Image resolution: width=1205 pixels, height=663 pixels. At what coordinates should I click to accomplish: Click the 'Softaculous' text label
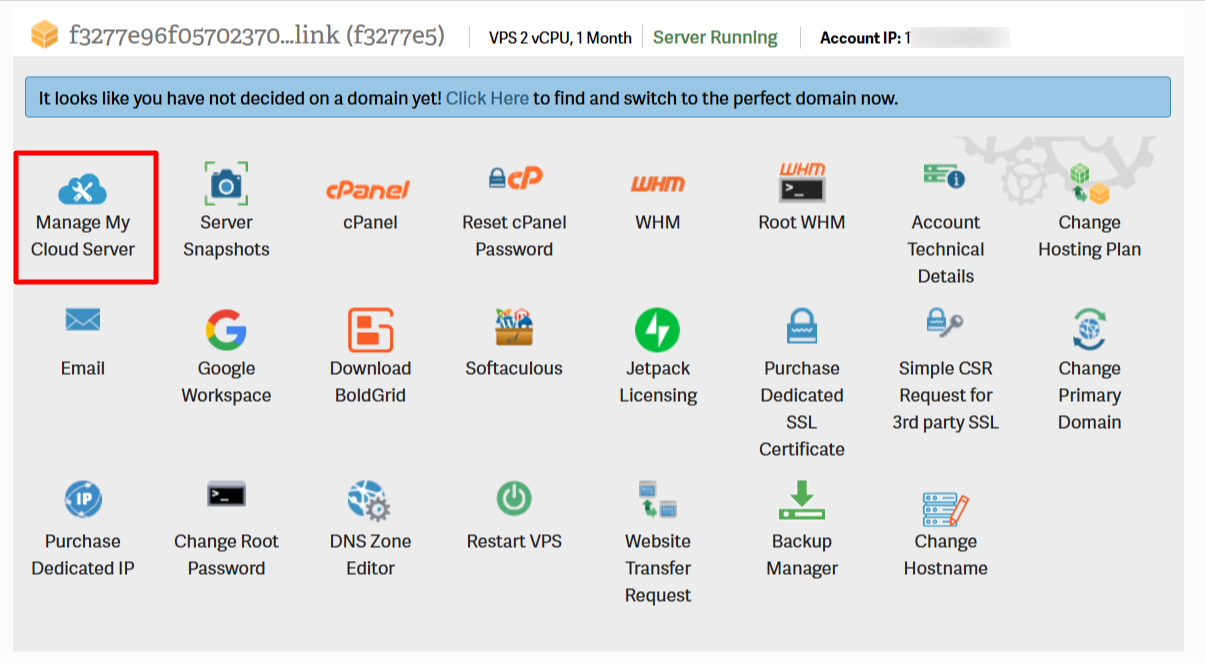[514, 368]
